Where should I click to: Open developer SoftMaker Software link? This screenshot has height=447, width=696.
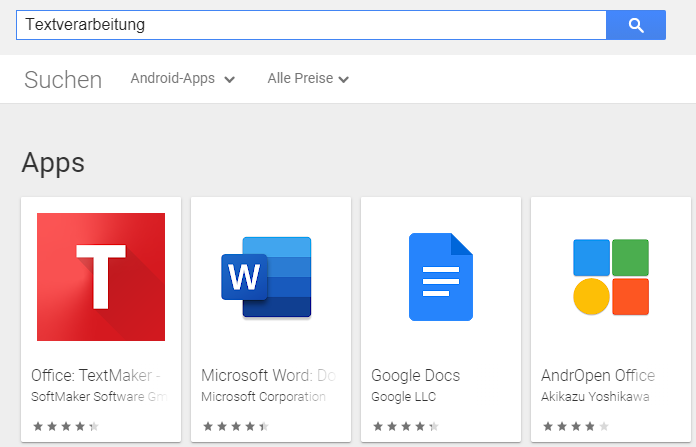point(99,396)
